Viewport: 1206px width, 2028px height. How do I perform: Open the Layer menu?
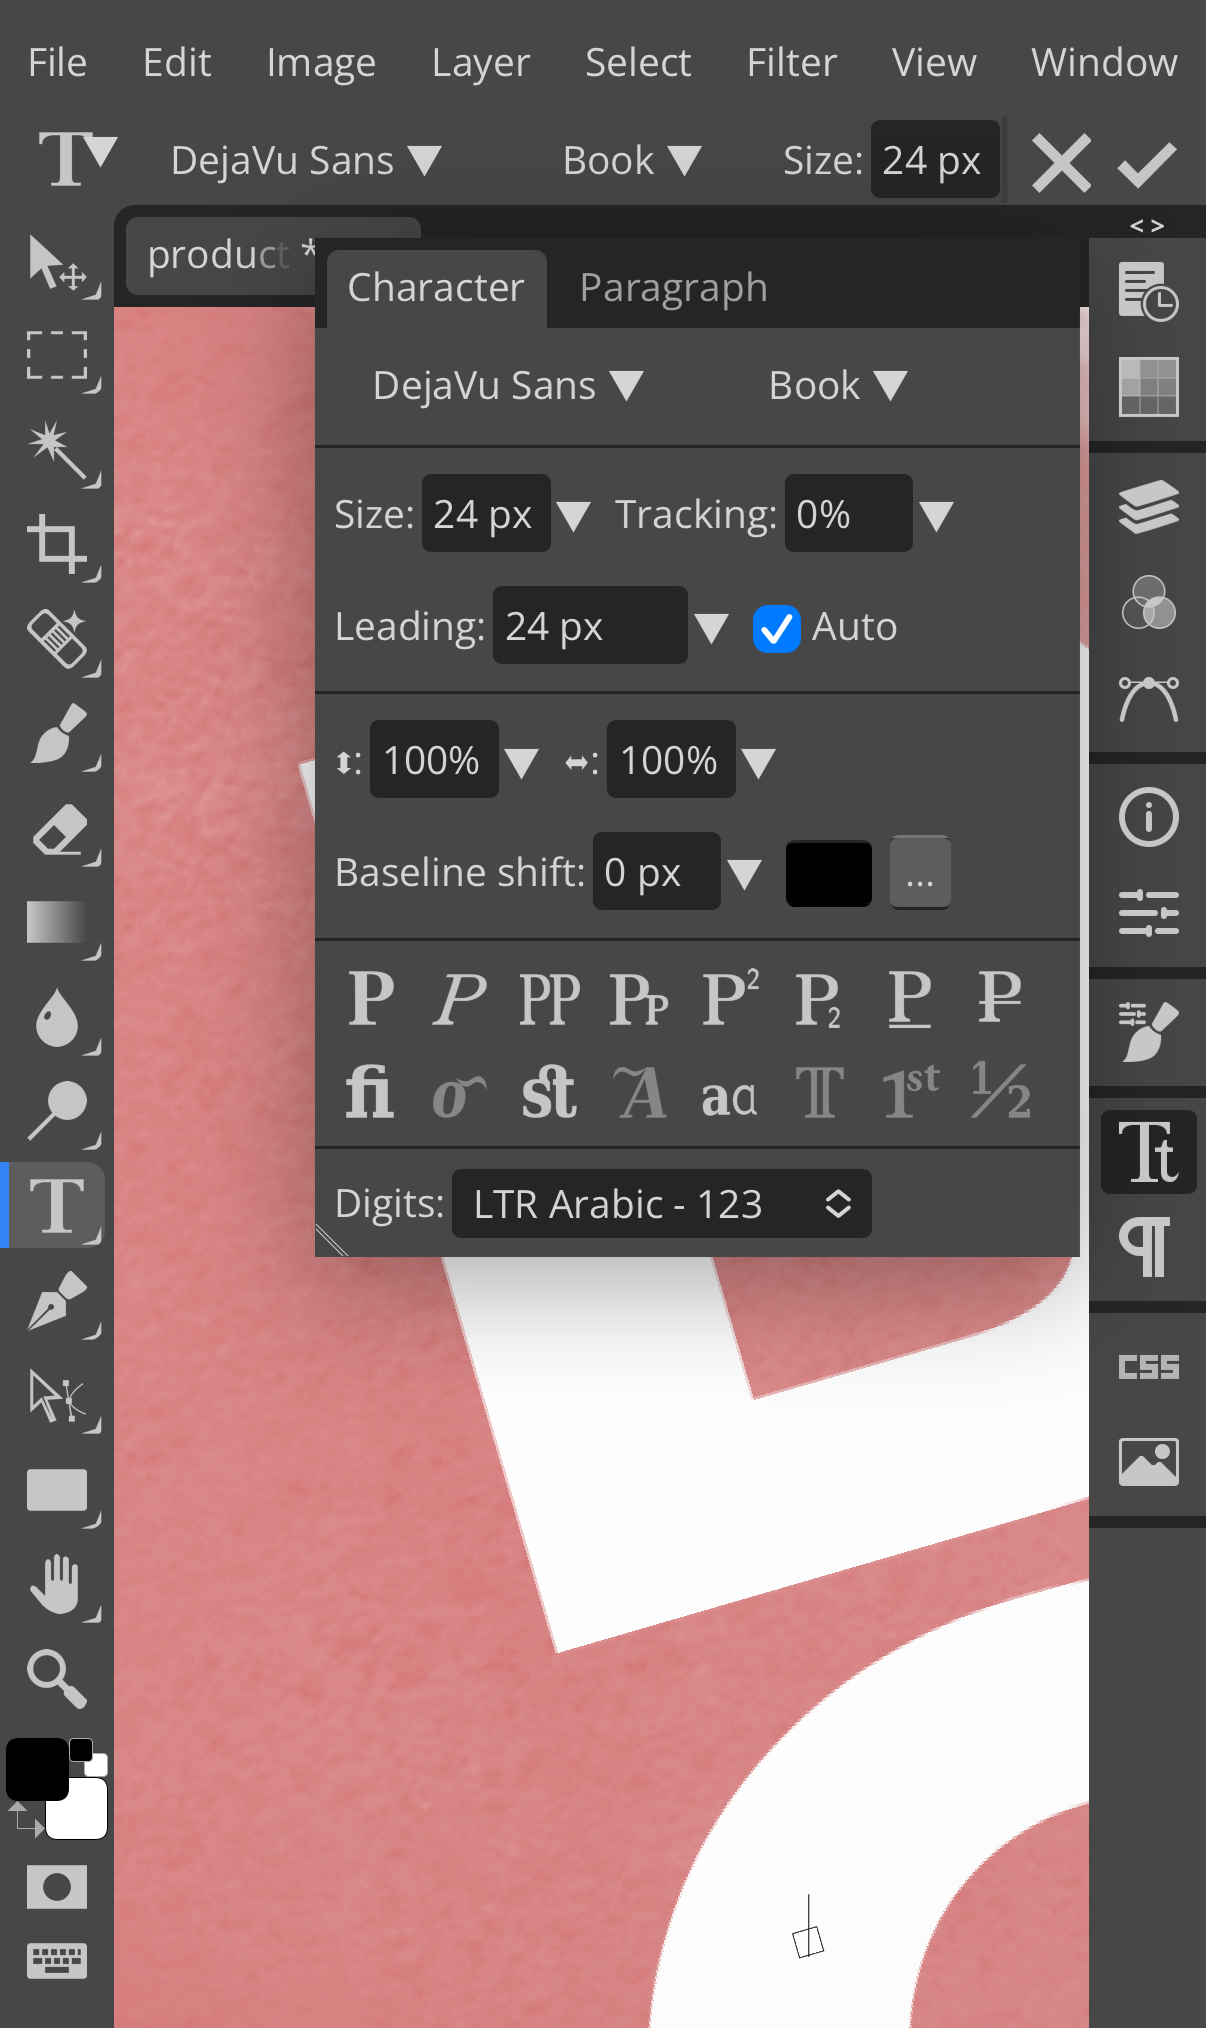(x=481, y=63)
